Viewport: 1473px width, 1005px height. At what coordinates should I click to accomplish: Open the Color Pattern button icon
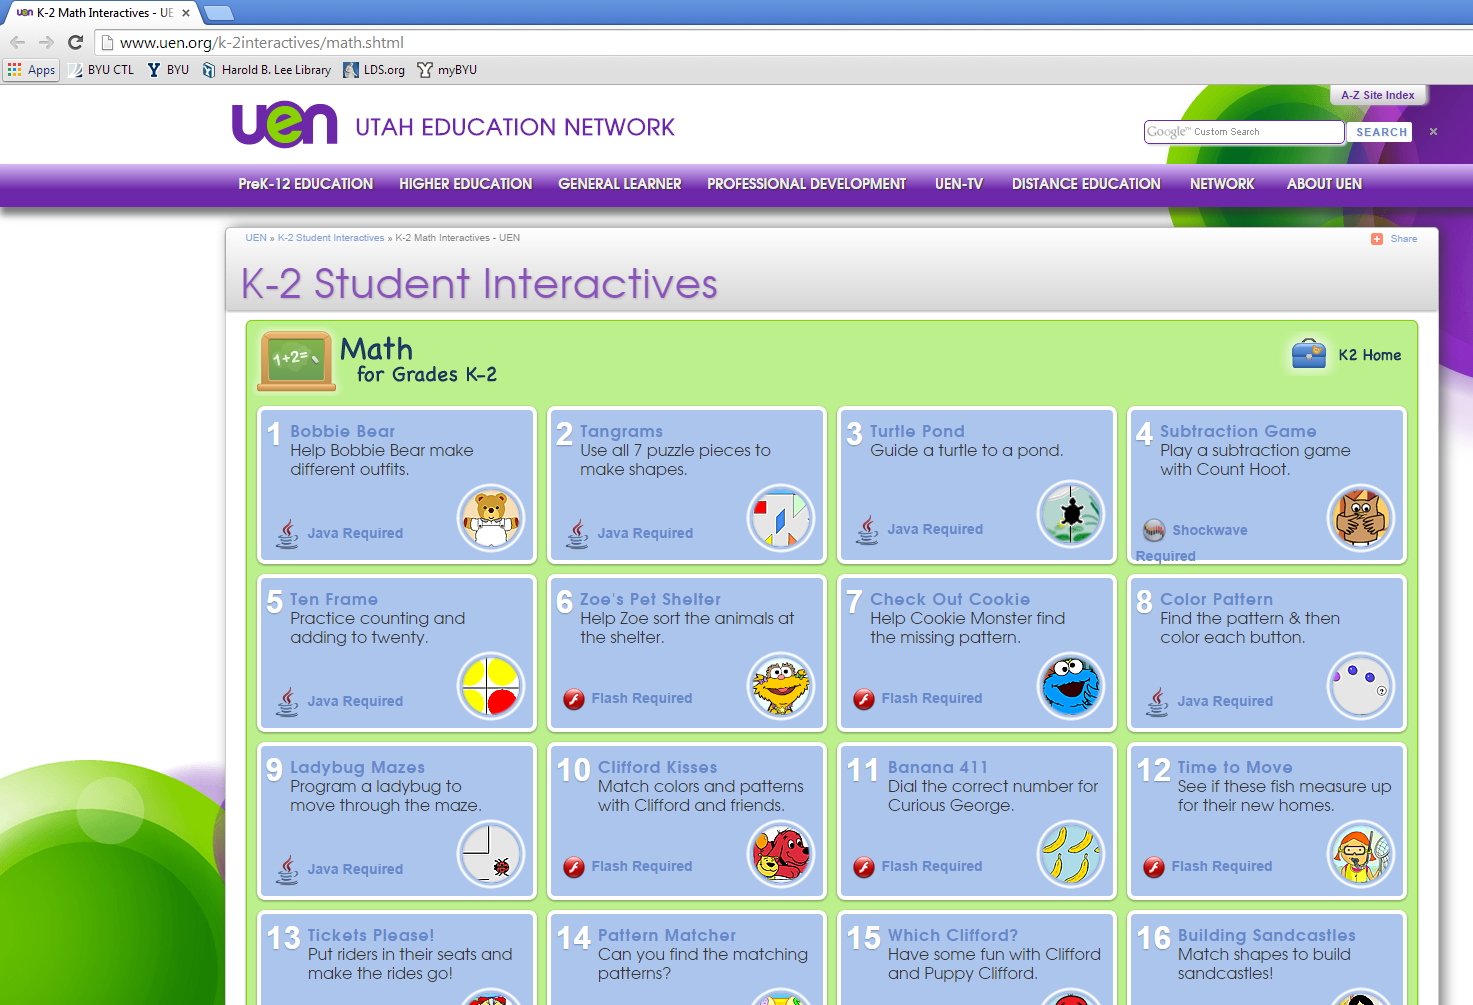click(x=1360, y=686)
